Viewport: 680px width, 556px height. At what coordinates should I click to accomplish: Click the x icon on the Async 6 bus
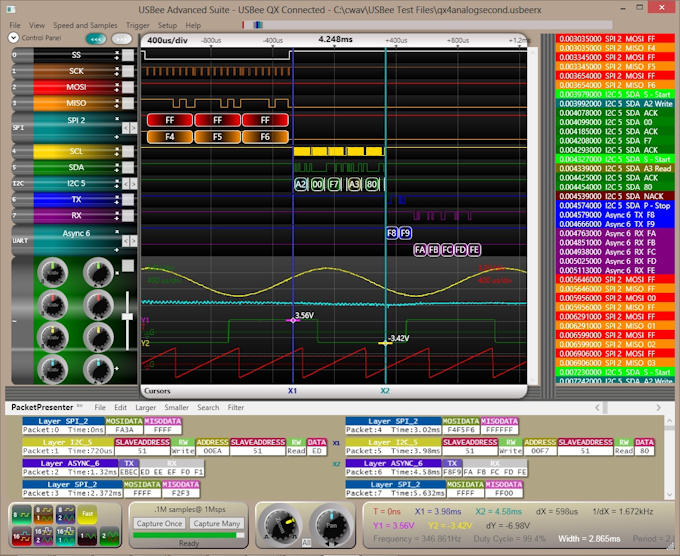click(x=116, y=232)
